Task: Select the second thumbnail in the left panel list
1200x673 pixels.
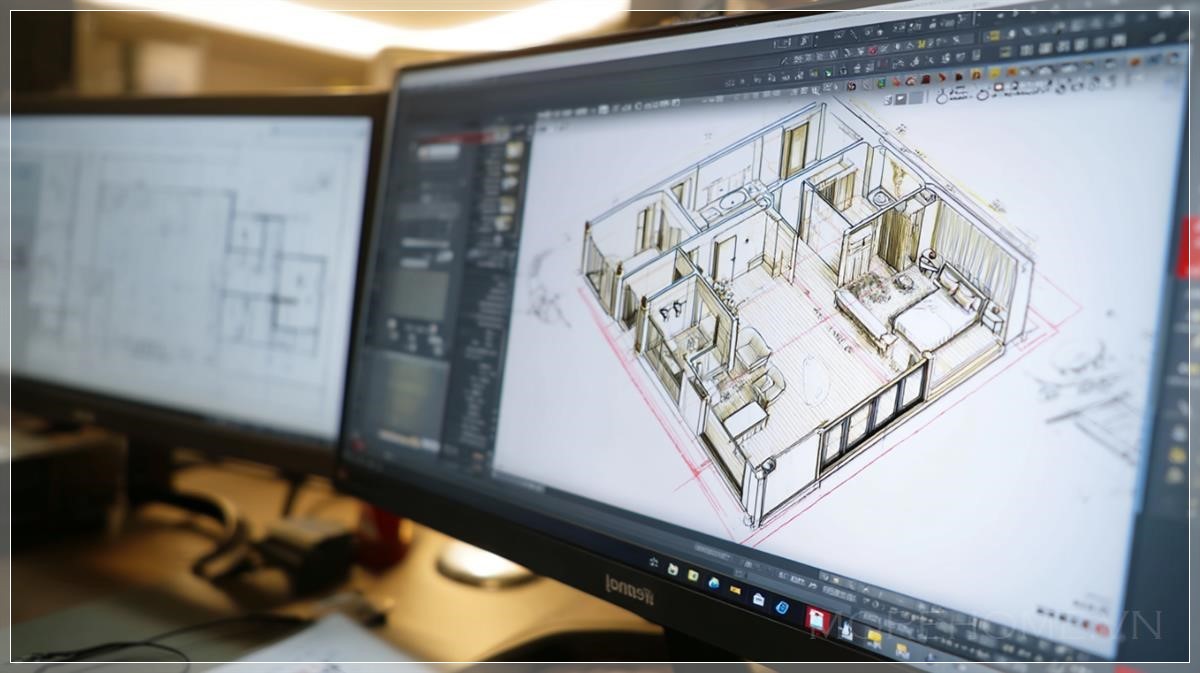Action: 511,167
